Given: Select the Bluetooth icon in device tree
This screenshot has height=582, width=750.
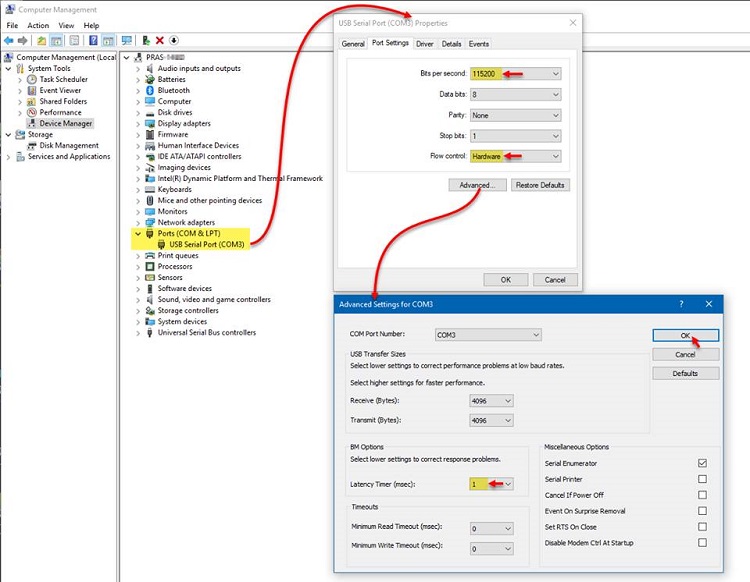Looking at the screenshot, I should pos(150,90).
